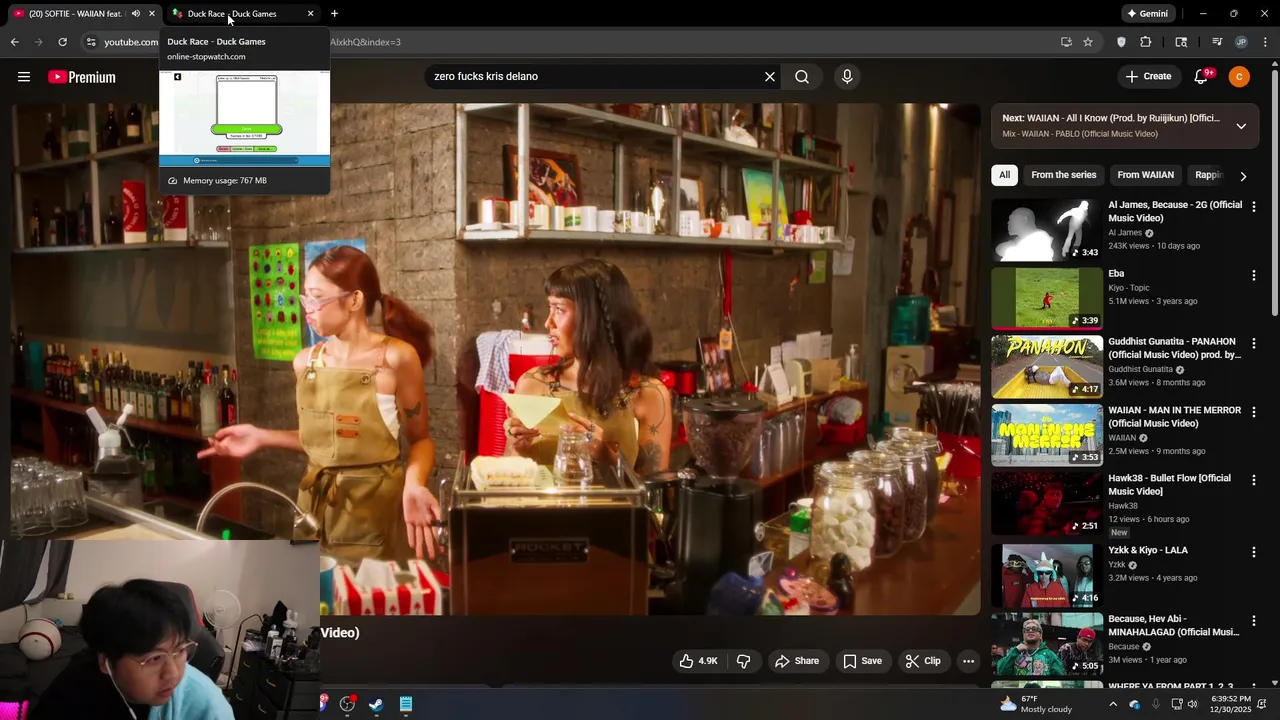Open weather widget Mostly cloudy
This screenshot has width=1280, height=720.
pyautogui.click(x=1036, y=704)
